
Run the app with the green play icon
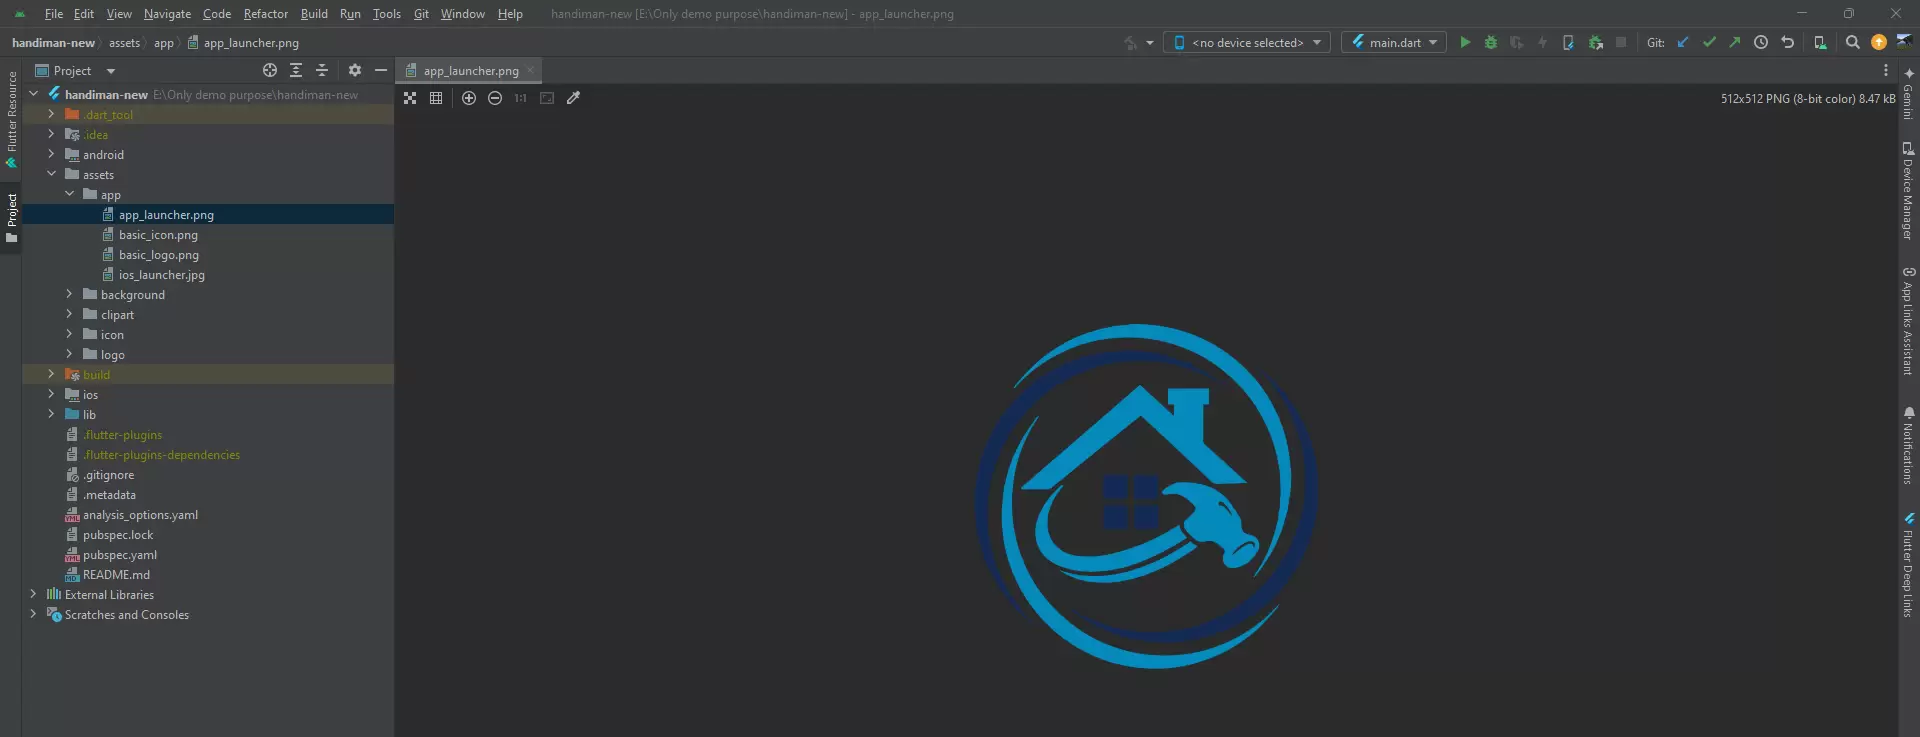coord(1465,43)
